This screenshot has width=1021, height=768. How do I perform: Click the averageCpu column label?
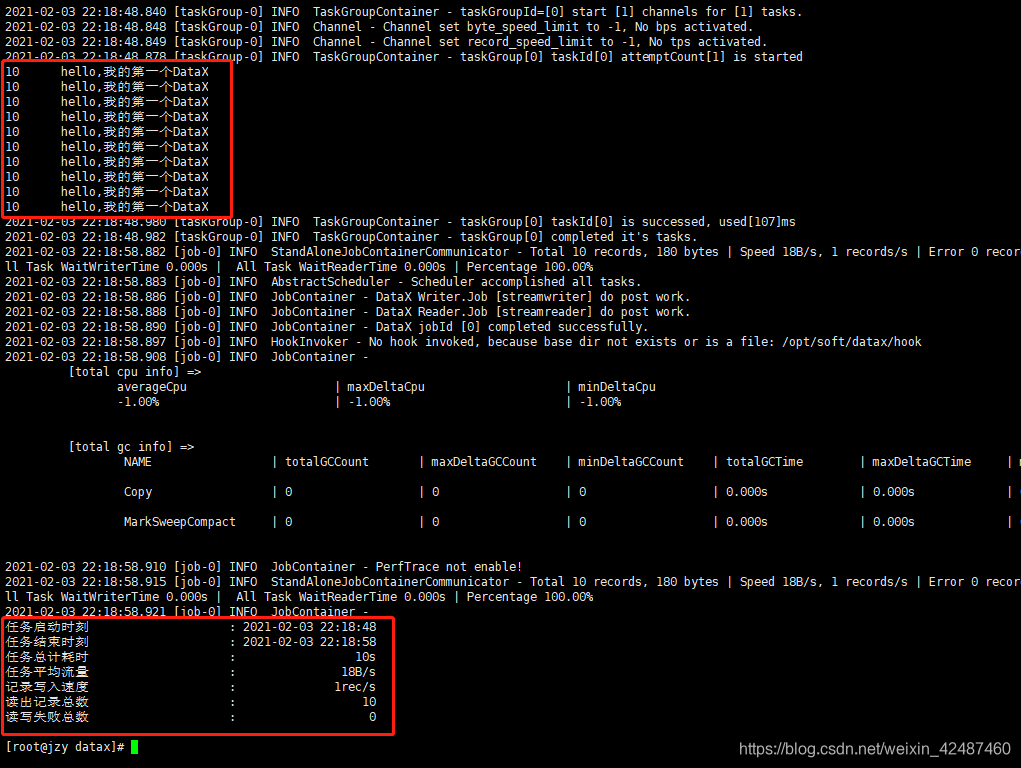(x=152, y=387)
